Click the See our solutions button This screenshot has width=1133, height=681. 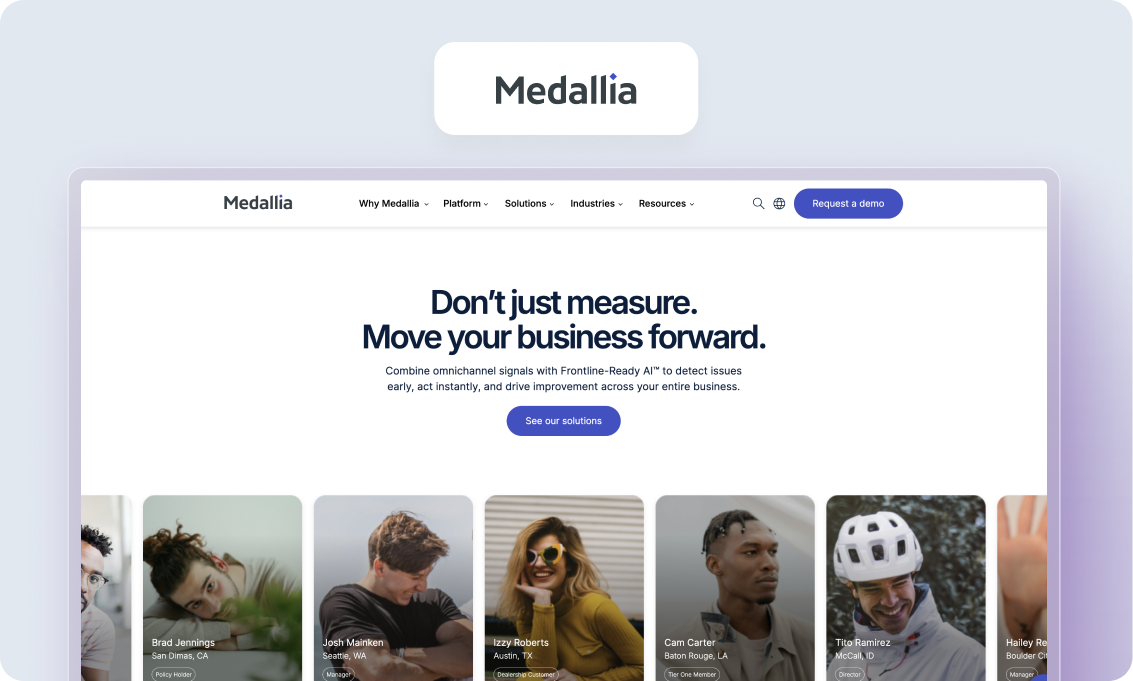(x=564, y=421)
